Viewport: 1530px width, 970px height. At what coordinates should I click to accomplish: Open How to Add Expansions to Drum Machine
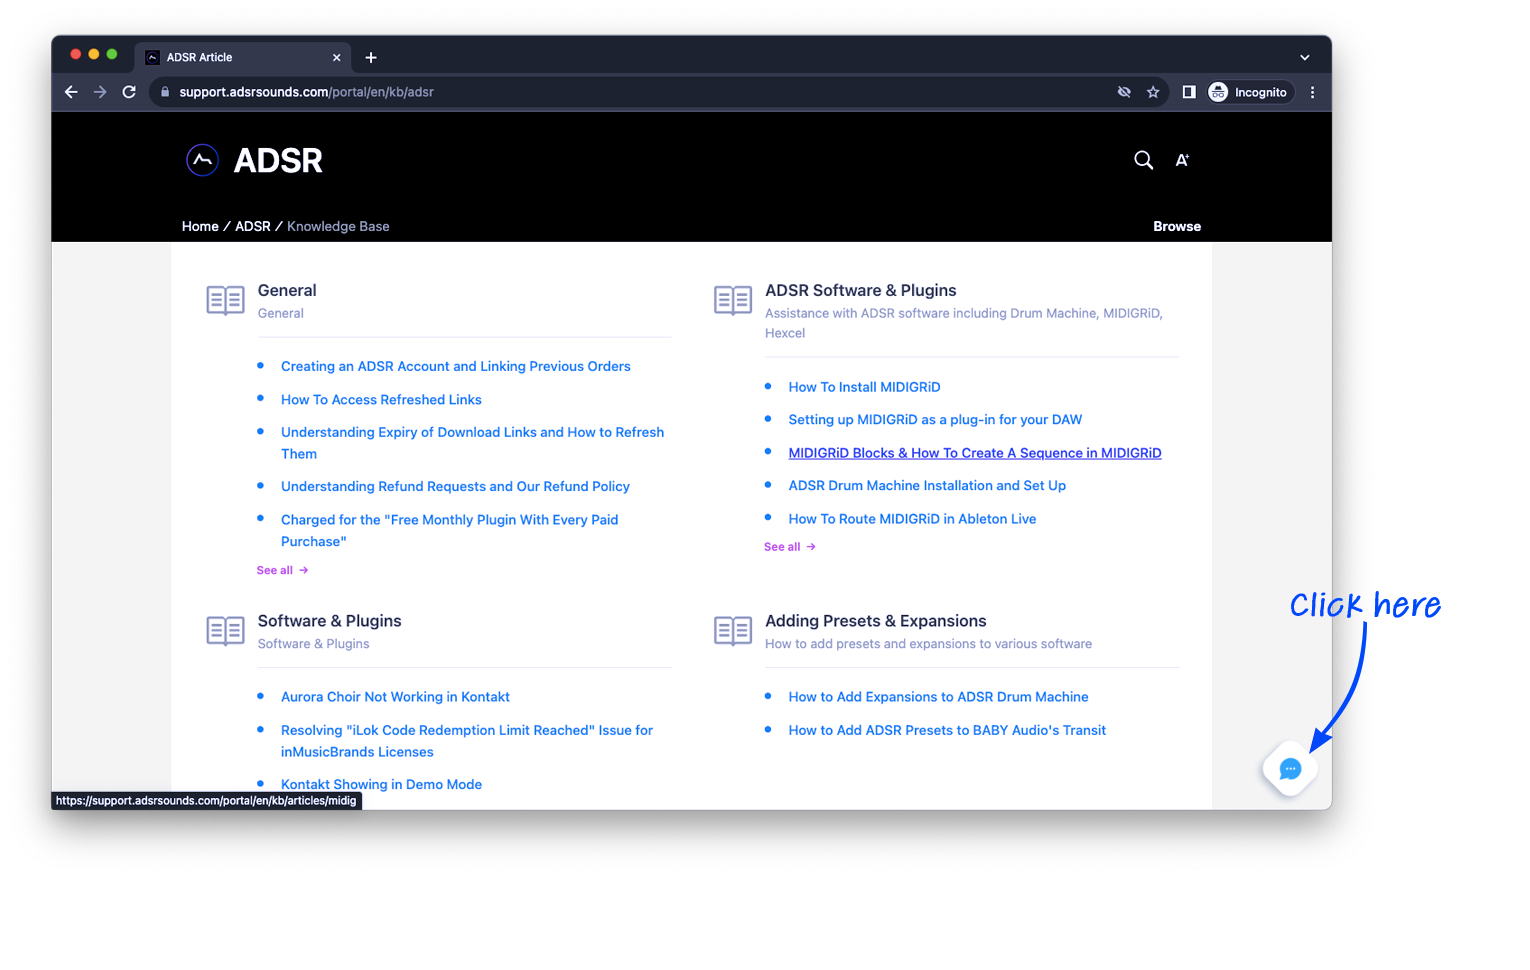tap(938, 697)
